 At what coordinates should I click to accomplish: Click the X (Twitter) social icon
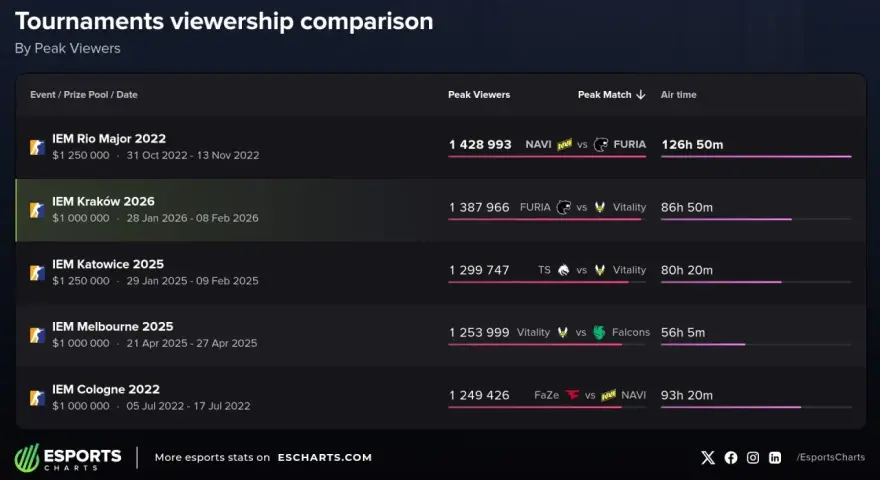(x=708, y=458)
